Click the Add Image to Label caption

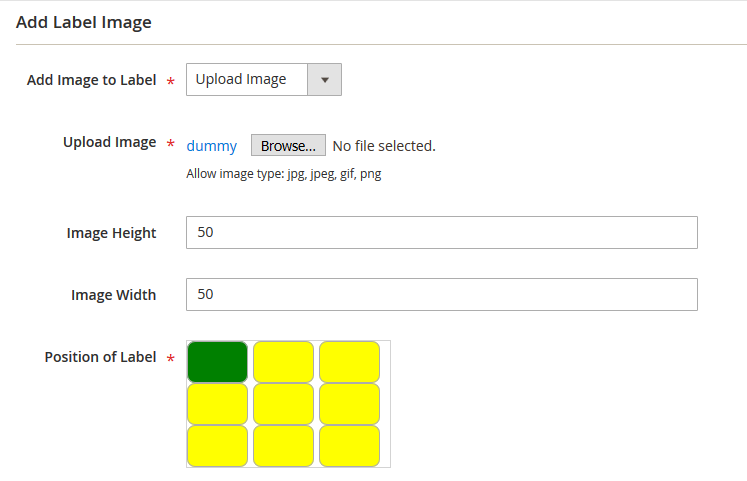click(x=91, y=80)
